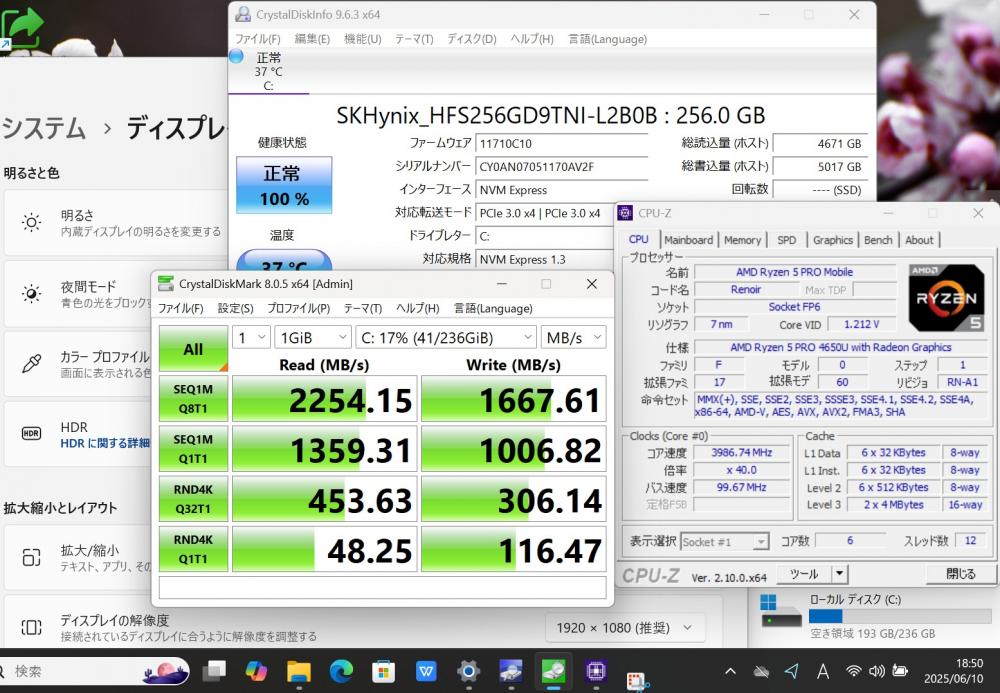The width and height of the screenshot is (1000, 693).
Task: Switch to the Memory tab in CPU-Z
Action: click(x=742, y=240)
